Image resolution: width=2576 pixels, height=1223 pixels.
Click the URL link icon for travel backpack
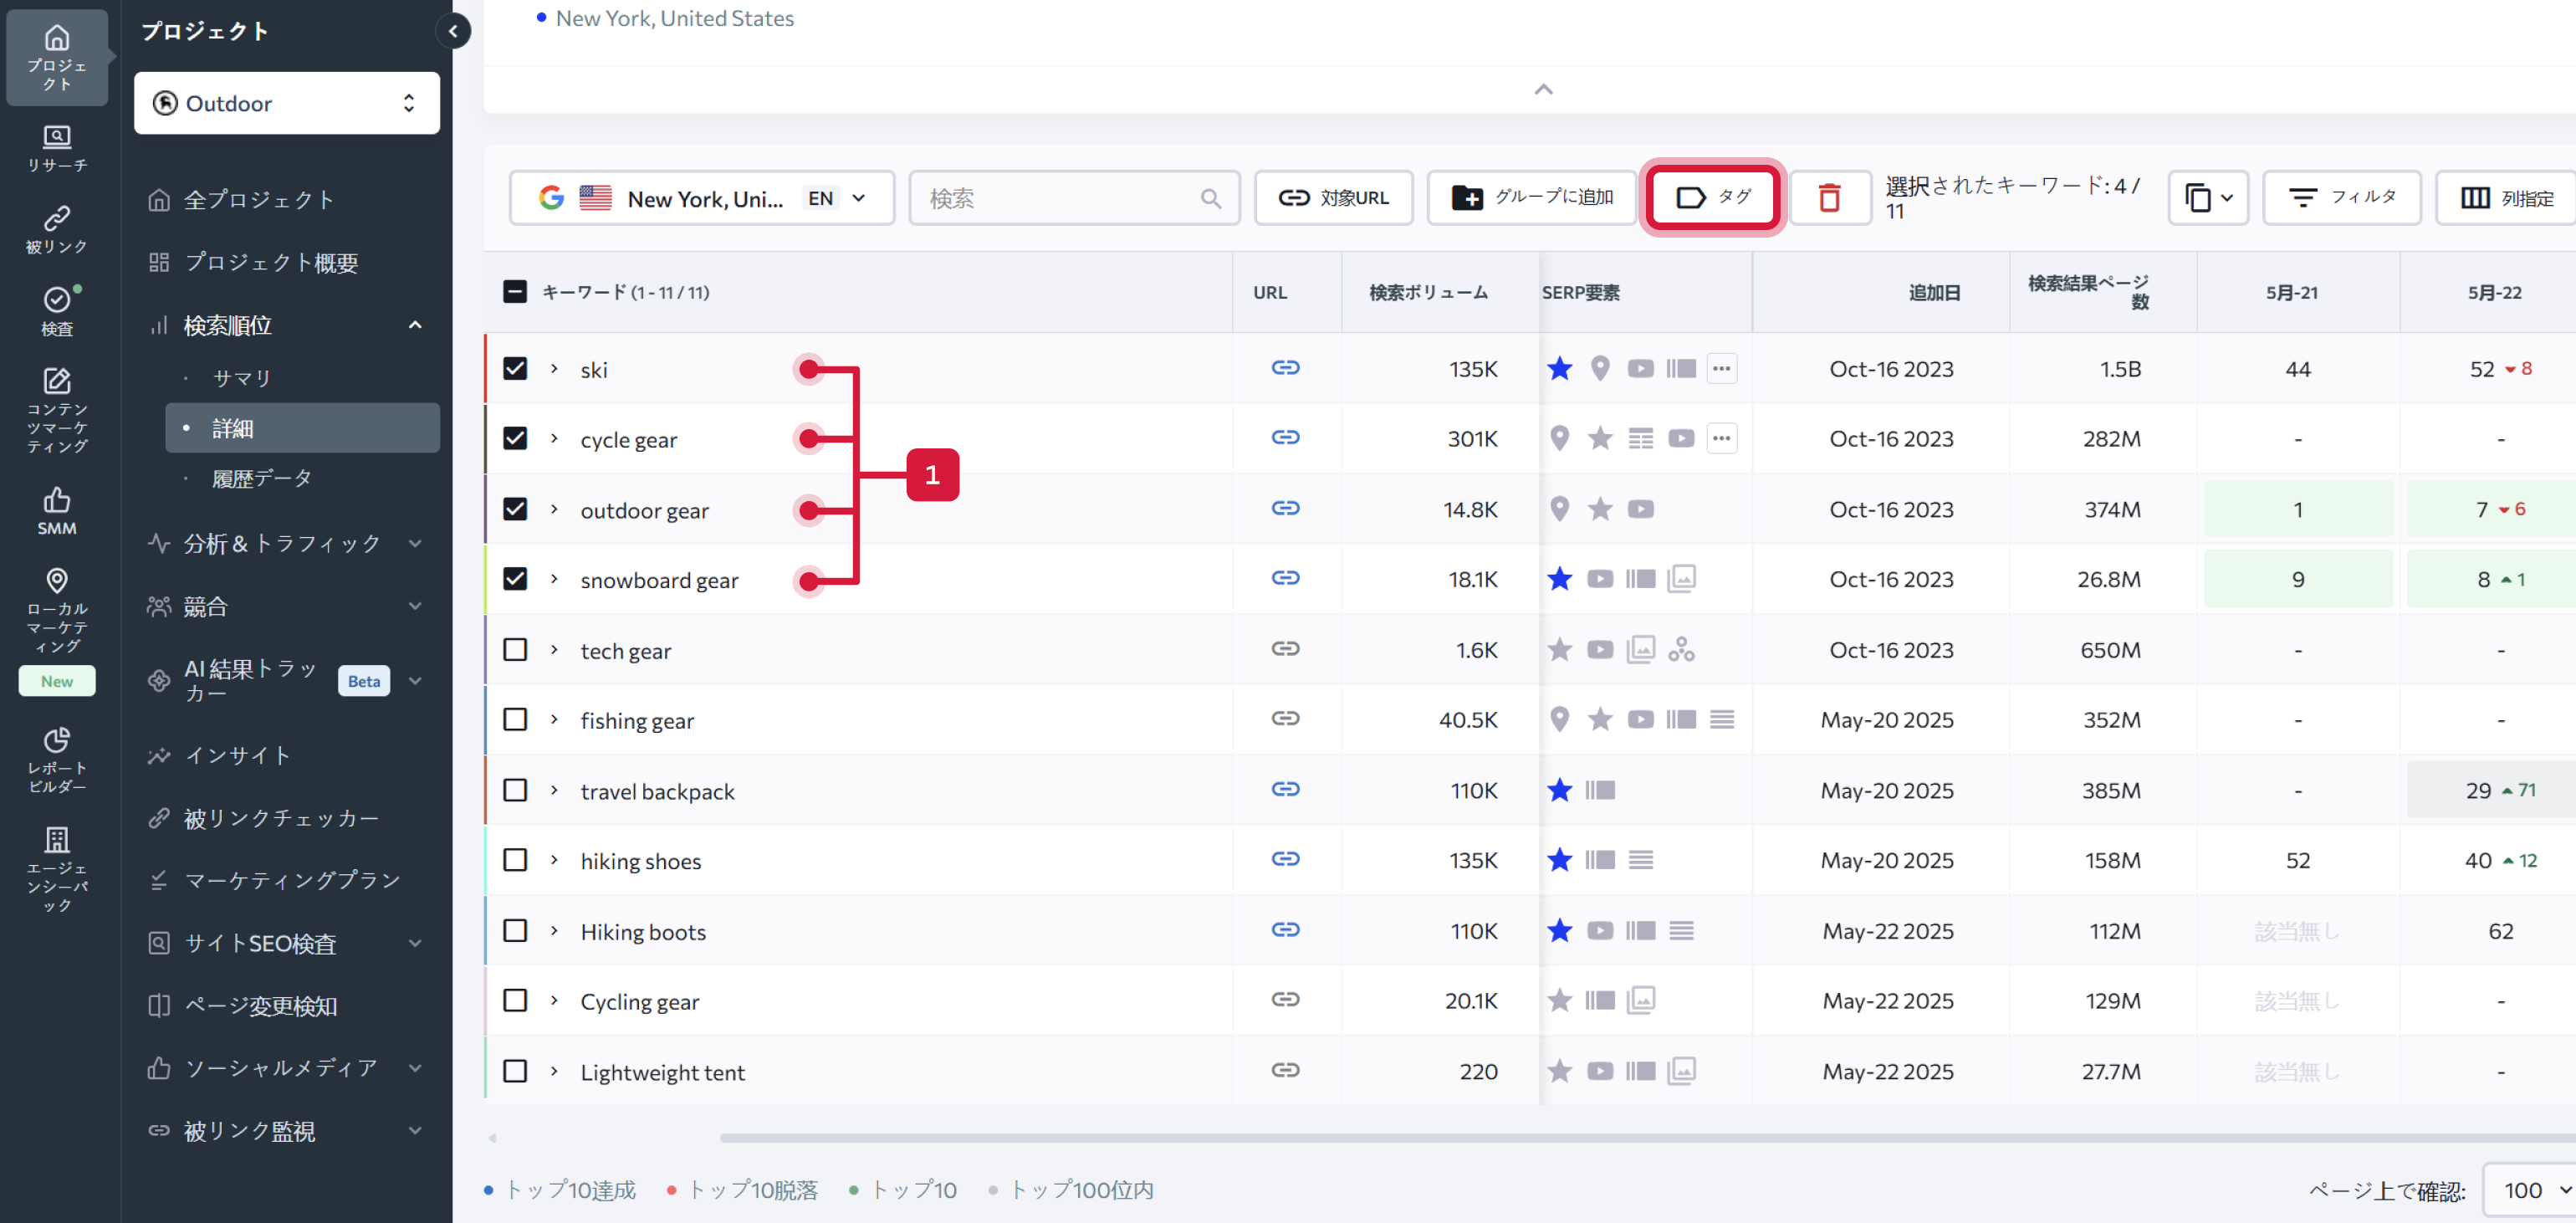pos(1285,789)
